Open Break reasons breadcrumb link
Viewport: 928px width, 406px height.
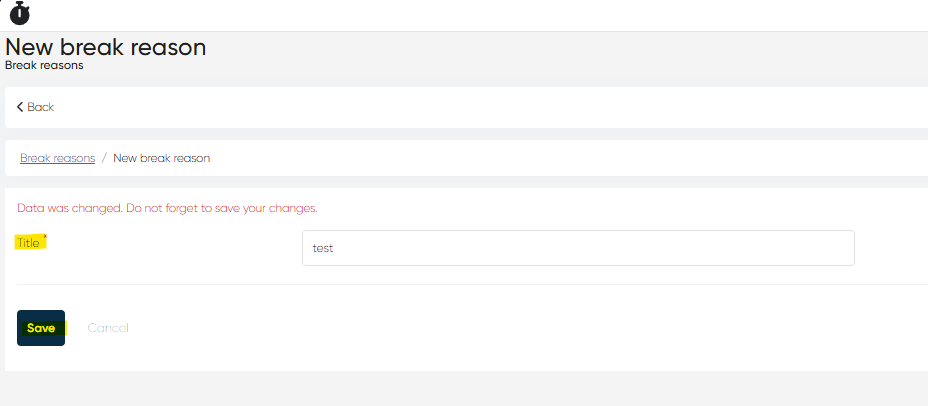(57, 158)
